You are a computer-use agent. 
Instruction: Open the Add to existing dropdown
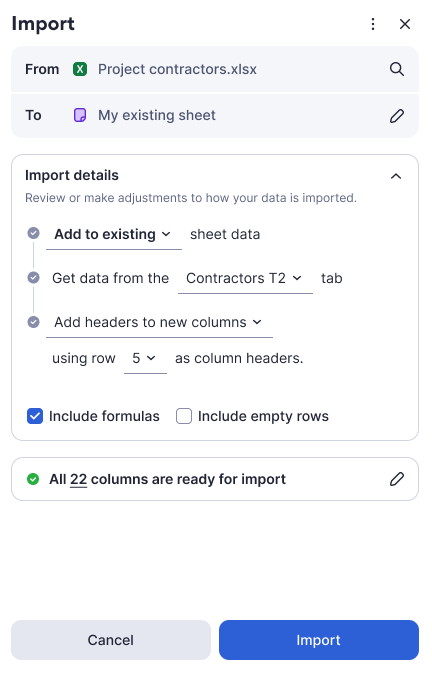click(114, 235)
